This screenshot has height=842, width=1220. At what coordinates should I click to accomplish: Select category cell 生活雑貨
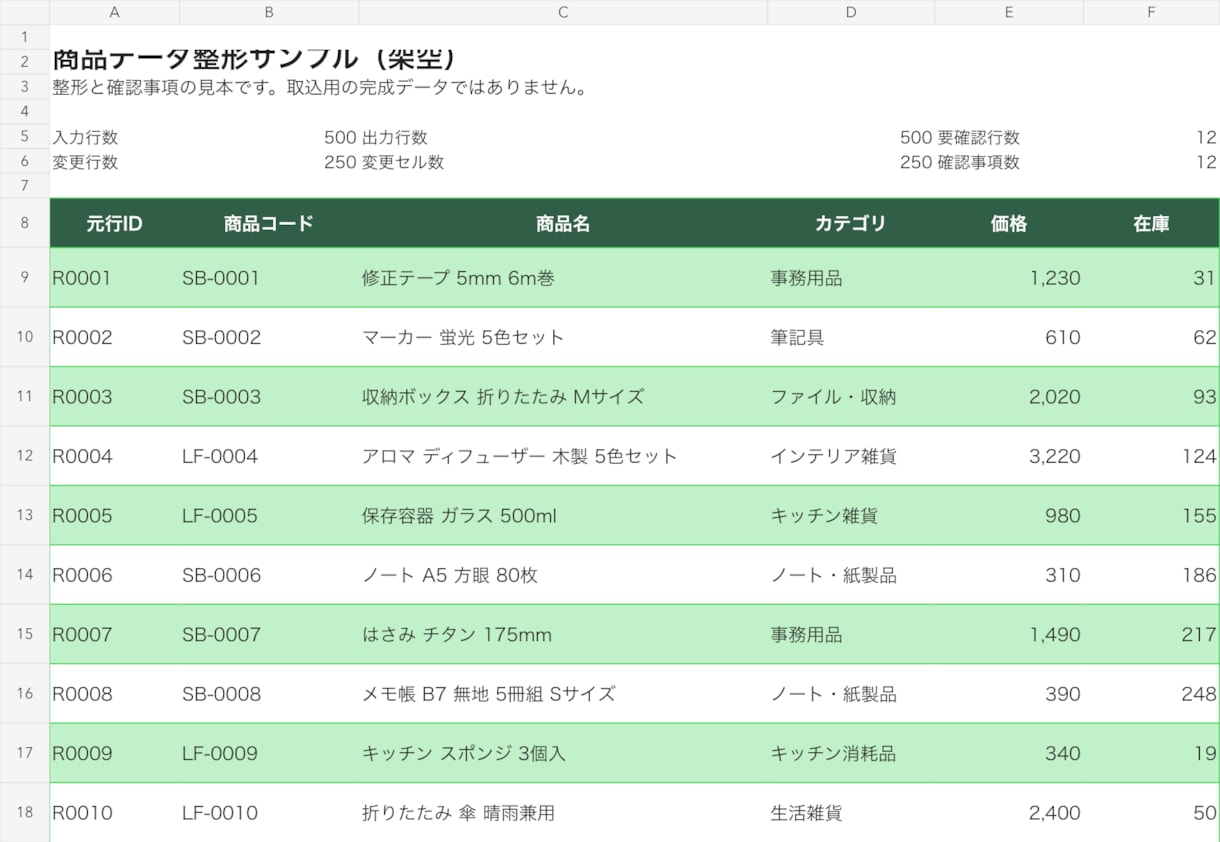(851, 812)
